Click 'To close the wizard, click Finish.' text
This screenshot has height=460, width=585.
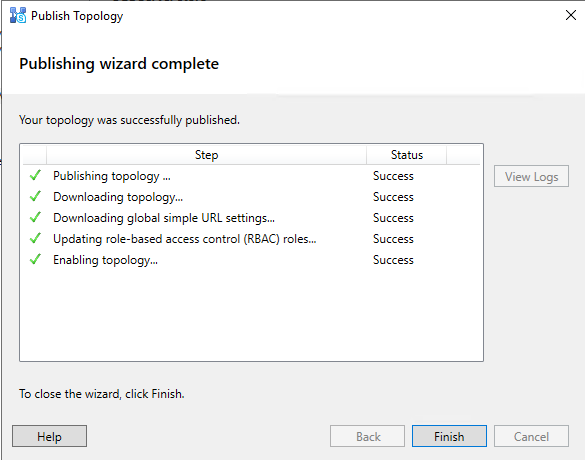coord(102,394)
